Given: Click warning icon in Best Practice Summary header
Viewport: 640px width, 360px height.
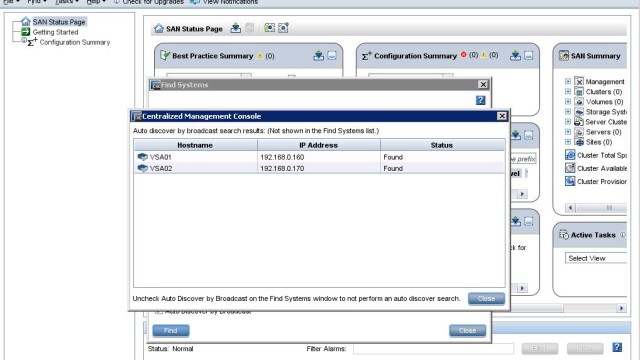Looking at the screenshot, I should pos(260,56).
